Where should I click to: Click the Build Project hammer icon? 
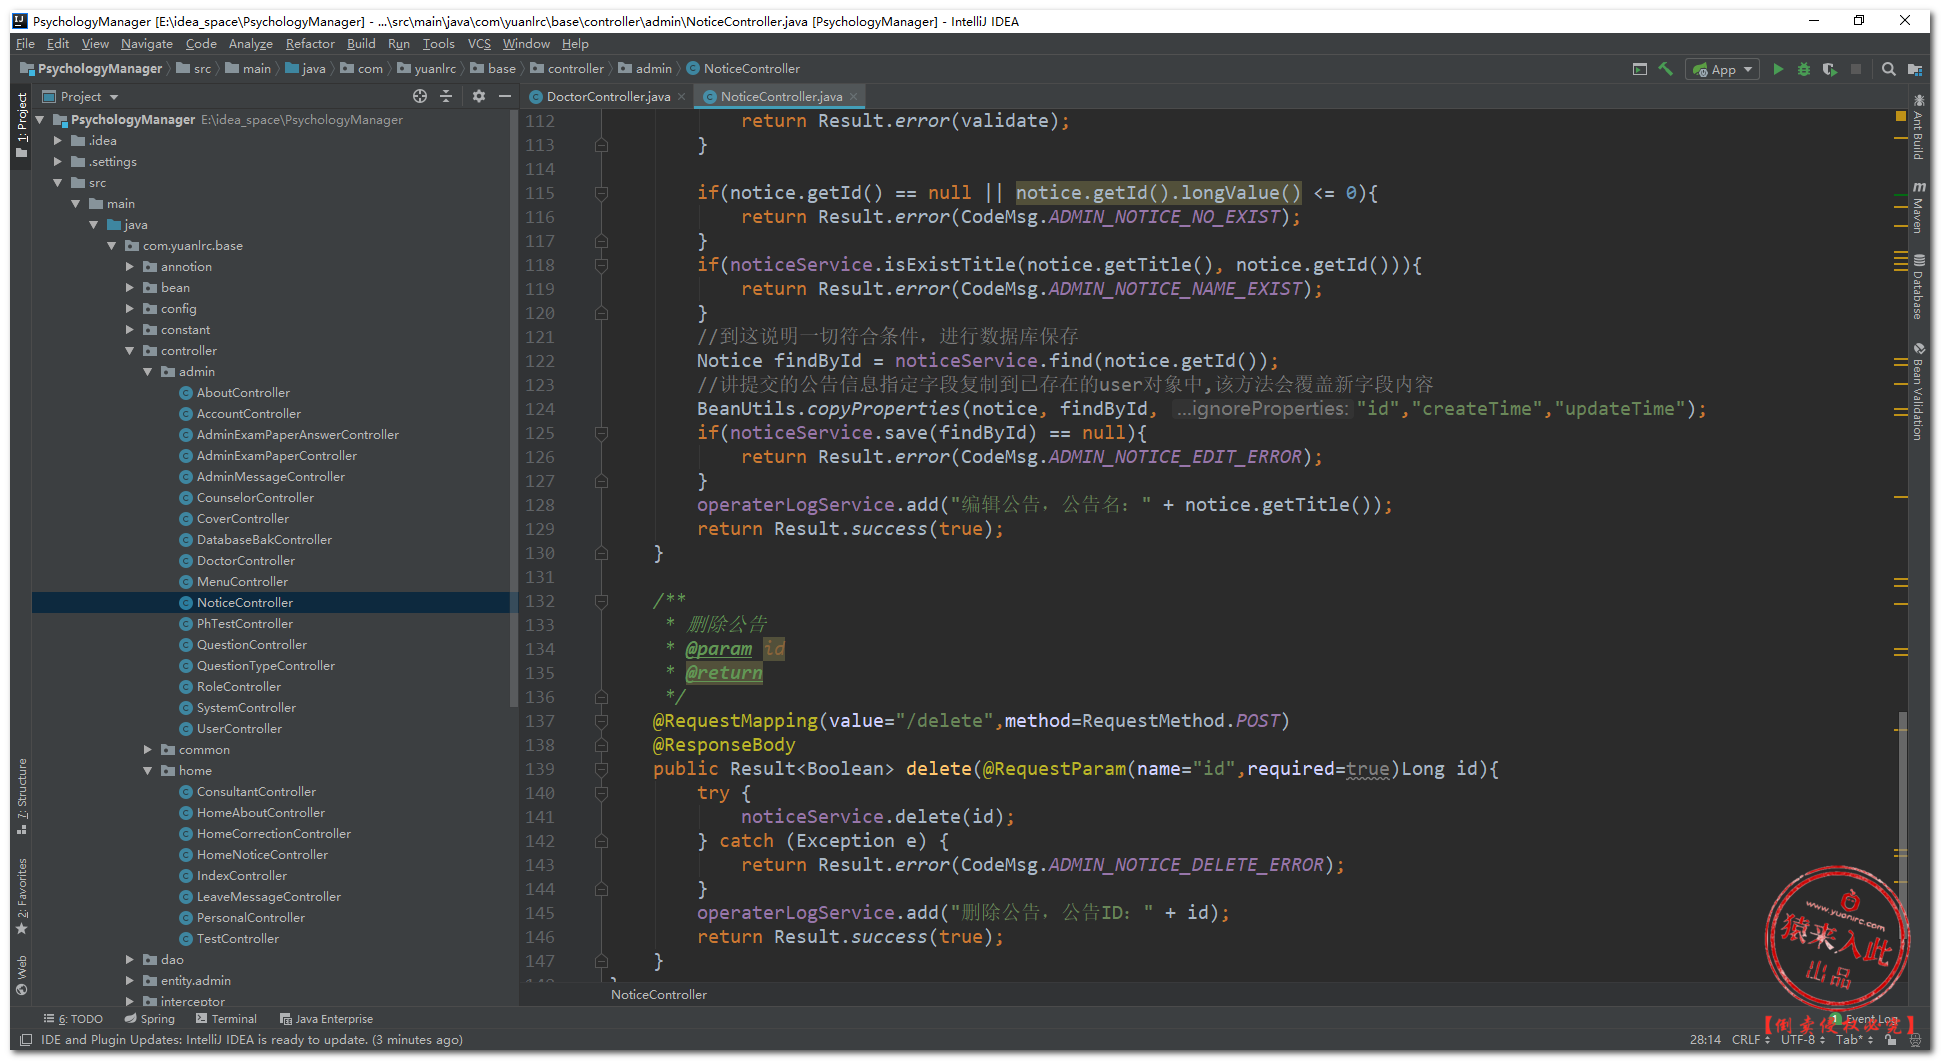pos(1665,69)
